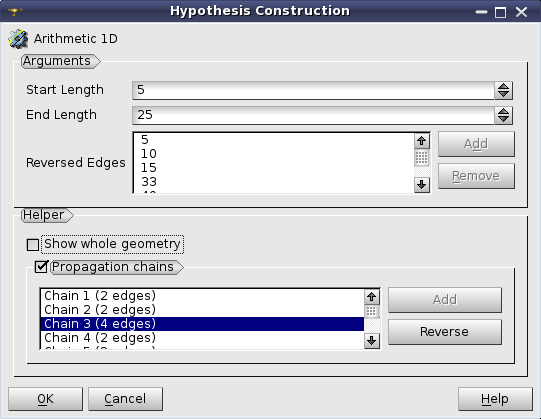Click the Reversed Edges scrollbar handle
This screenshot has height=419, width=541.
click(422, 158)
